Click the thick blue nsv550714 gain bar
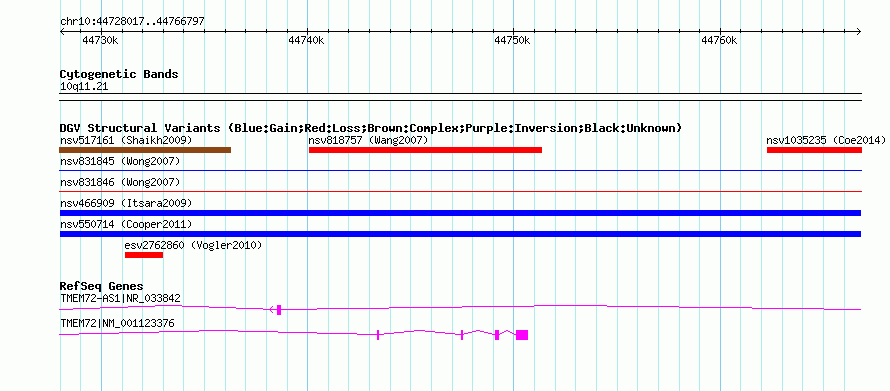 tap(460, 234)
